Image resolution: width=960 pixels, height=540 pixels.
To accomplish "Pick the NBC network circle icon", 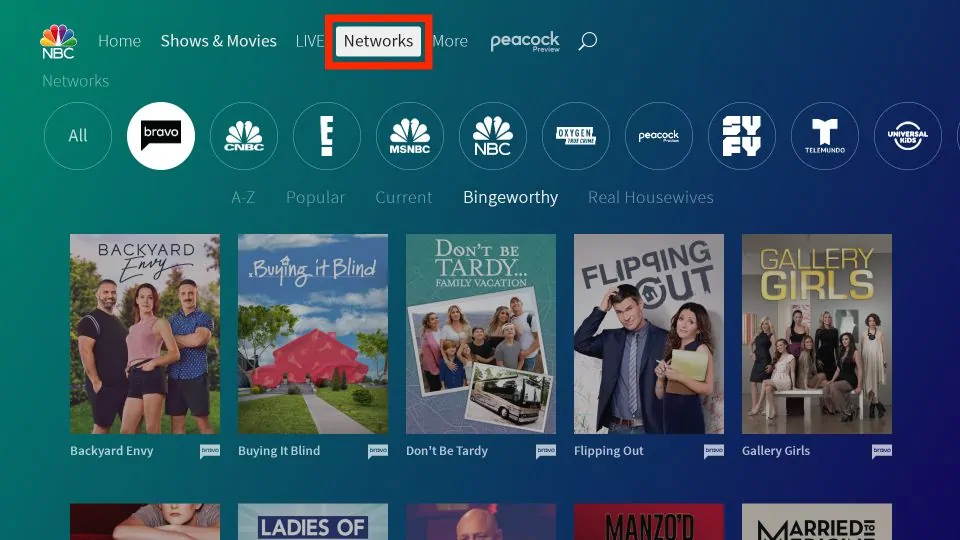I will pos(493,135).
